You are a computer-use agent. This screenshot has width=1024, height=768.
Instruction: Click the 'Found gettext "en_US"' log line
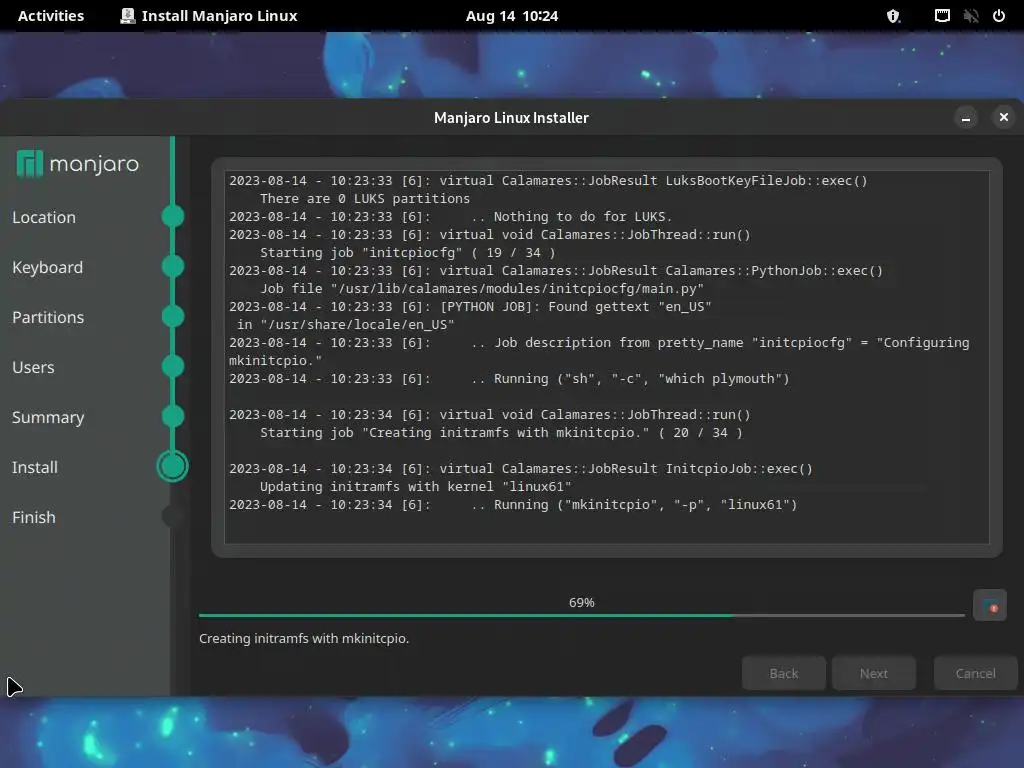(x=470, y=307)
